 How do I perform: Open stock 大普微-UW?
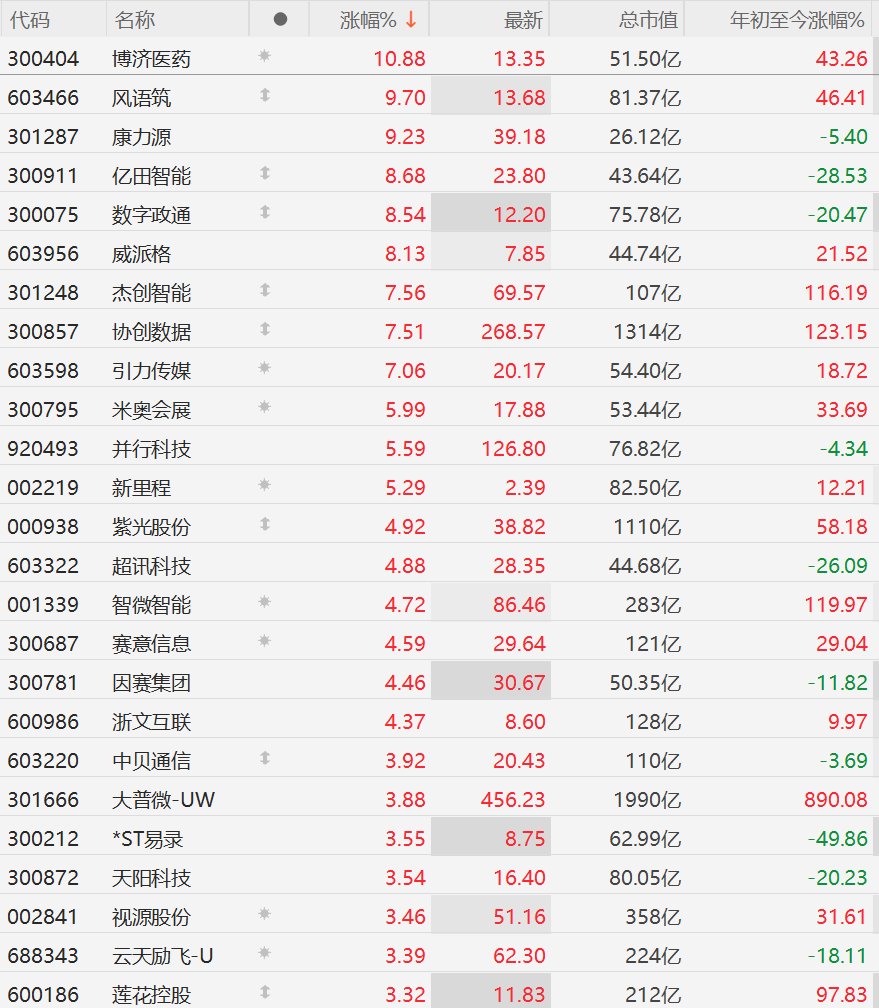coord(163,800)
